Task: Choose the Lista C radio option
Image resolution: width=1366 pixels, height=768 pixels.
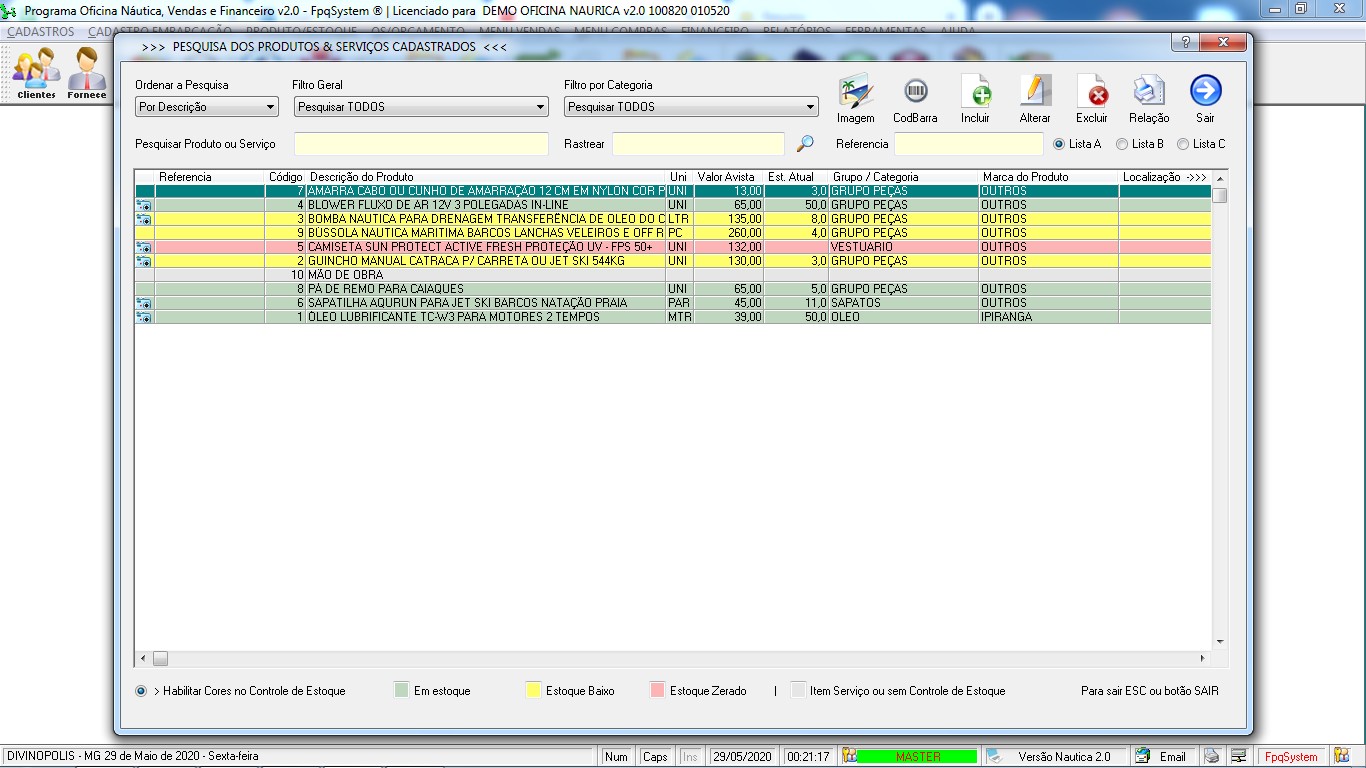Action: click(x=1183, y=144)
